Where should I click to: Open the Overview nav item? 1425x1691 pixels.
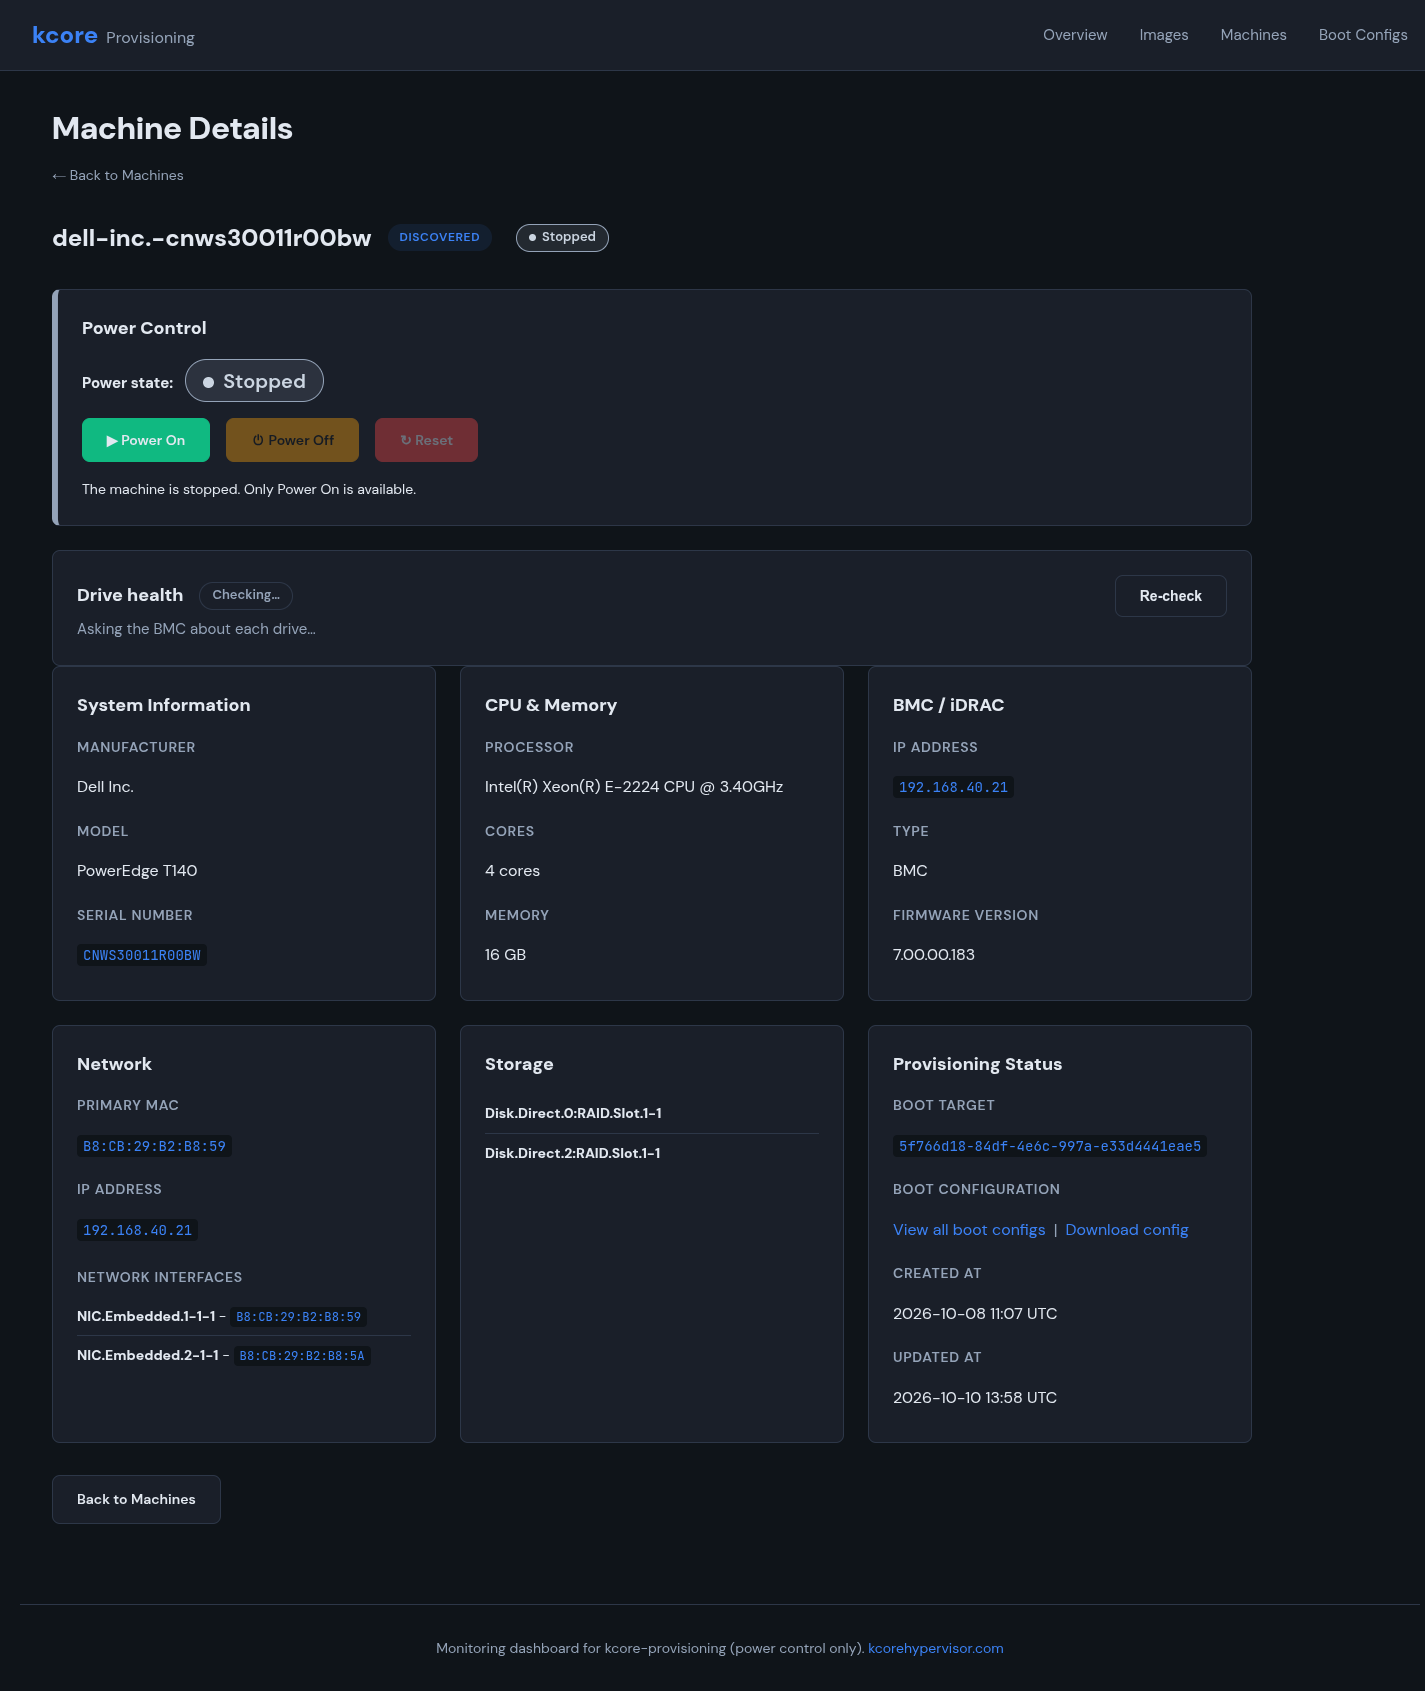click(x=1075, y=35)
